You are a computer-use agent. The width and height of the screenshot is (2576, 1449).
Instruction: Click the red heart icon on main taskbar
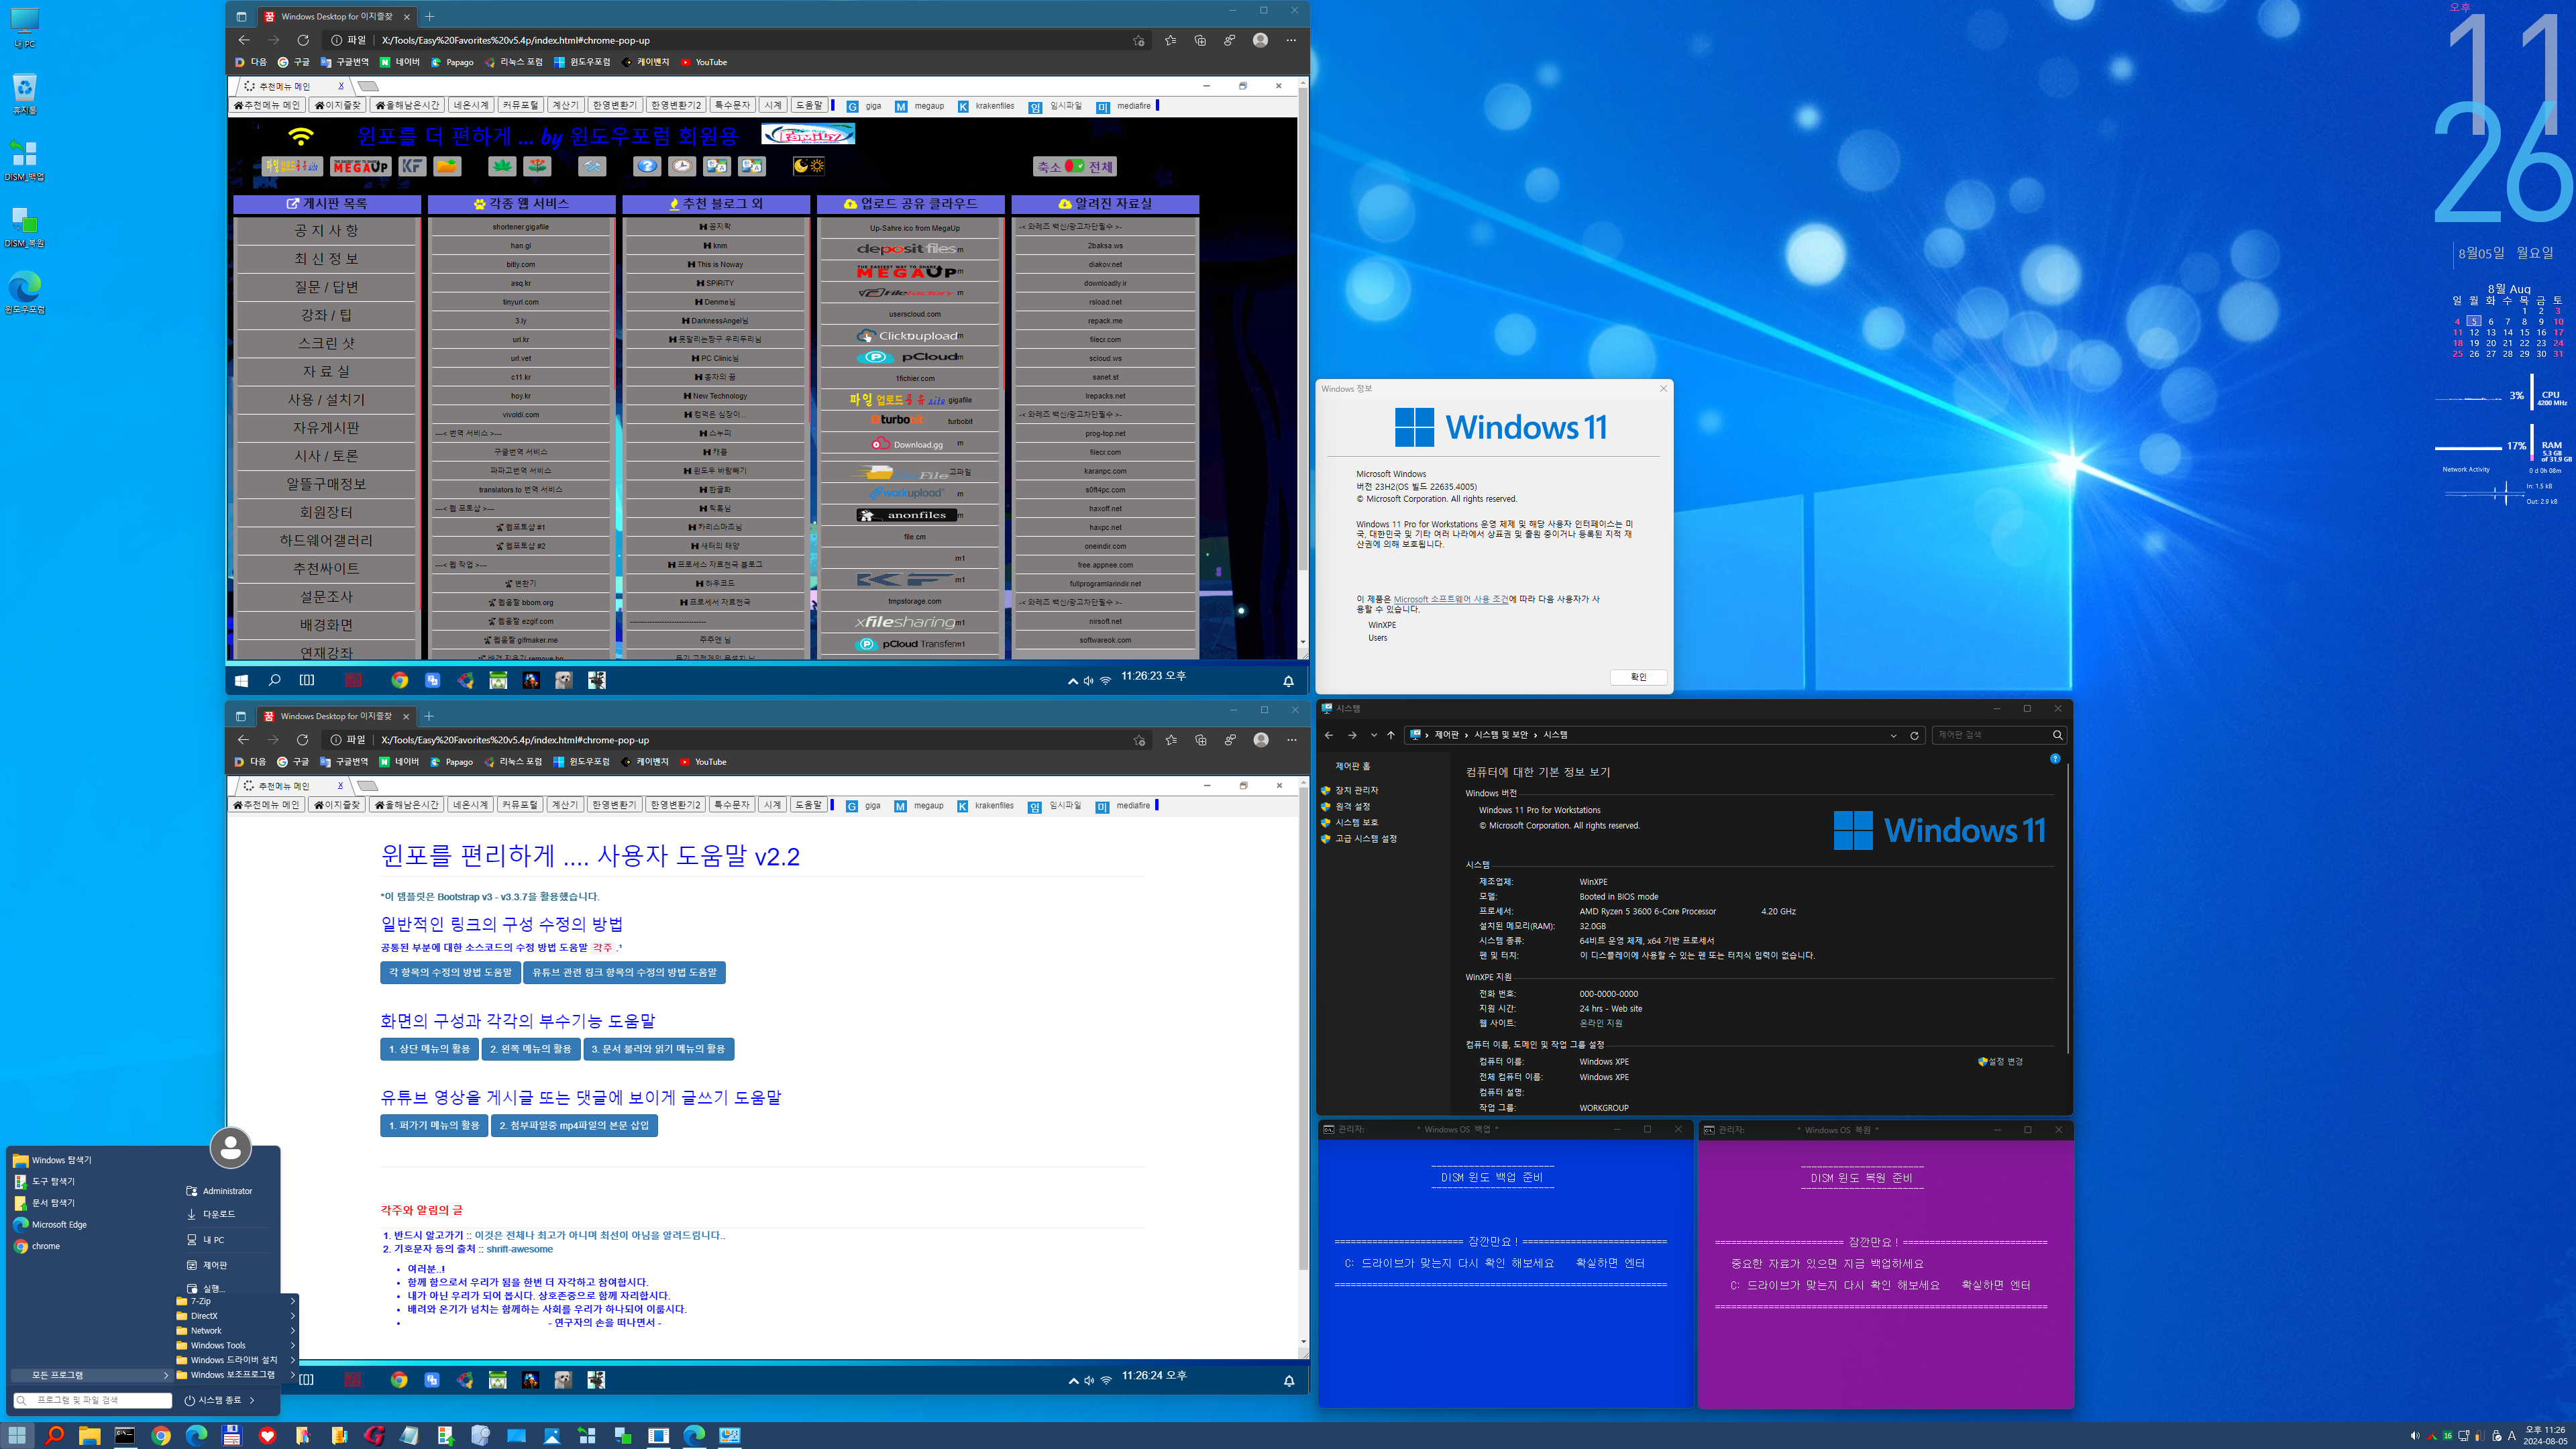(x=267, y=1435)
